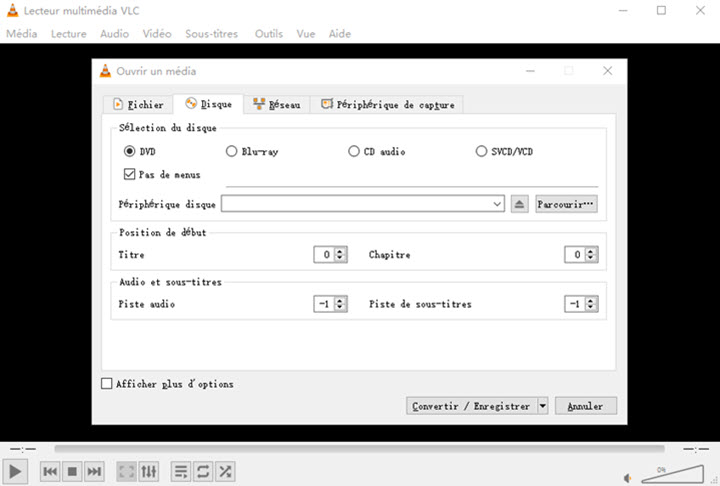The height and width of the screenshot is (486, 720).
Task: Minimize the main VLC window
Action: pyautogui.click(x=623, y=10)
